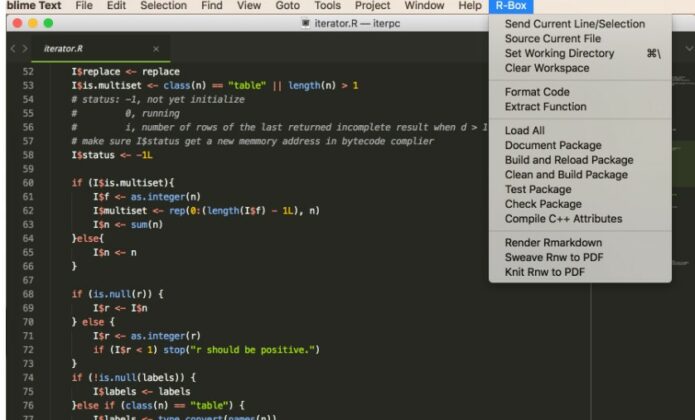Choose Clear Workspace
Image resolution: width=695 pixels, height=420 pixels.
point(580,68)
